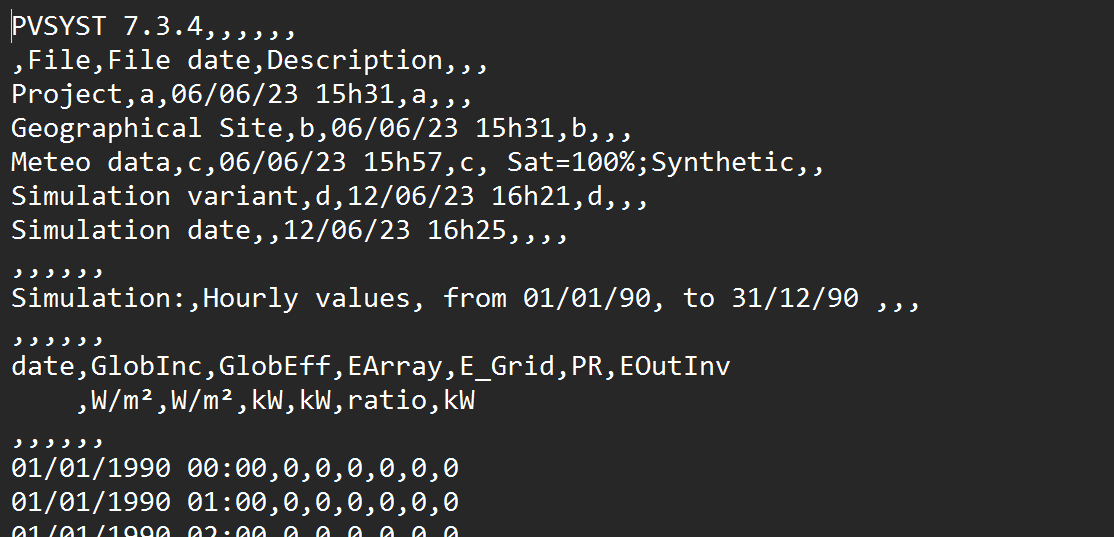Click the EOutInv column header

(x=675, y=367)
